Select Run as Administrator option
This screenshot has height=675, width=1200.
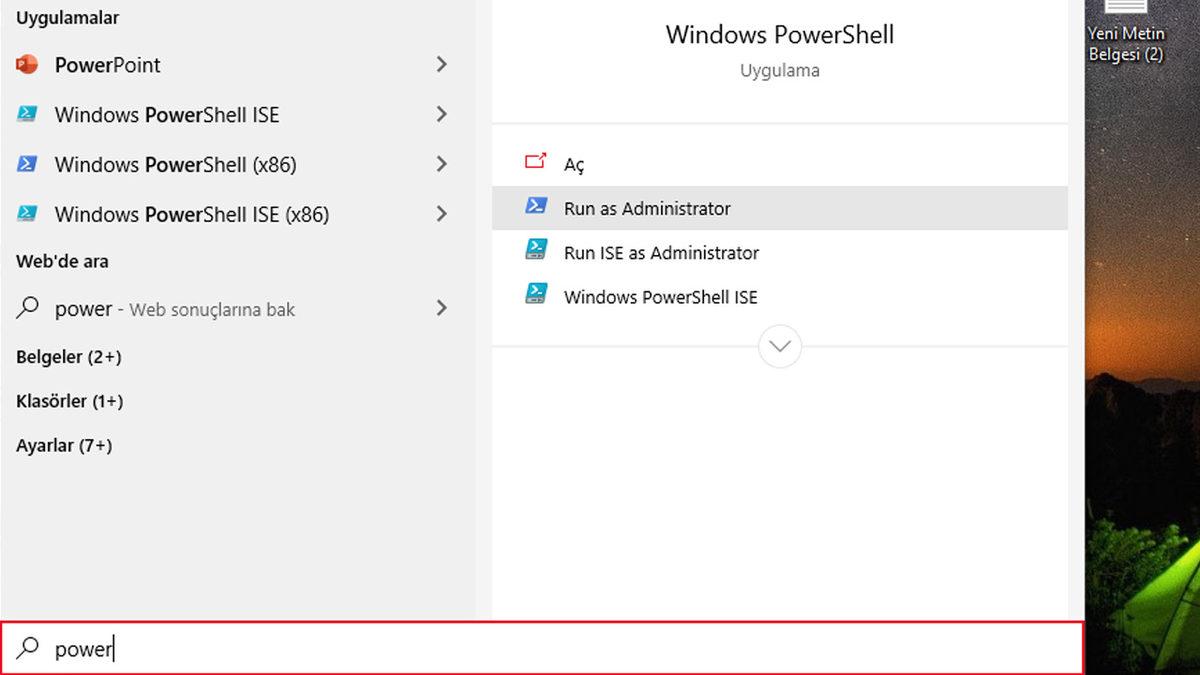[x=647, y=209]
